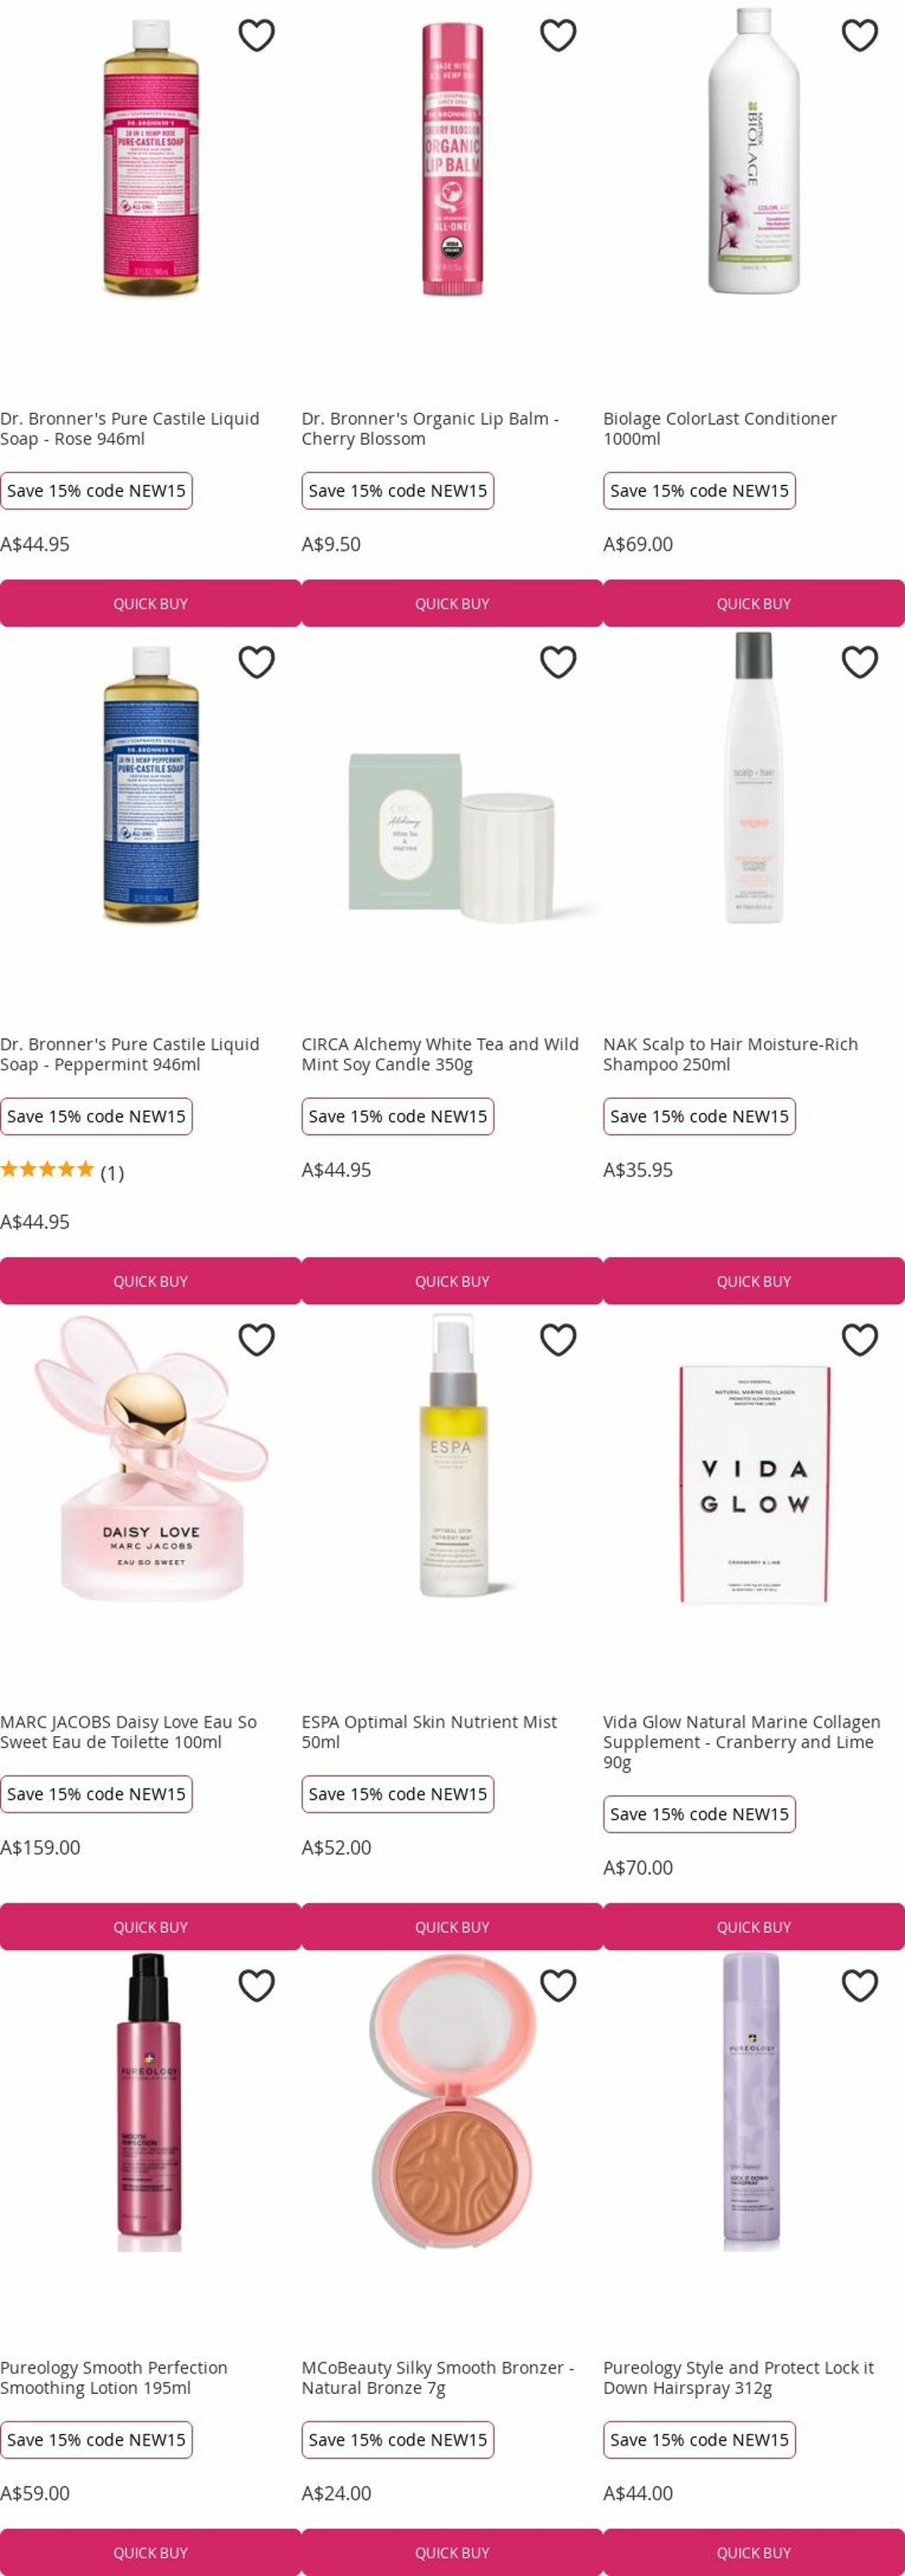Screen dimensions: 905x2576
Task: Favorite the ESPA Nutrient Mist
Action: click(558, 1339)
